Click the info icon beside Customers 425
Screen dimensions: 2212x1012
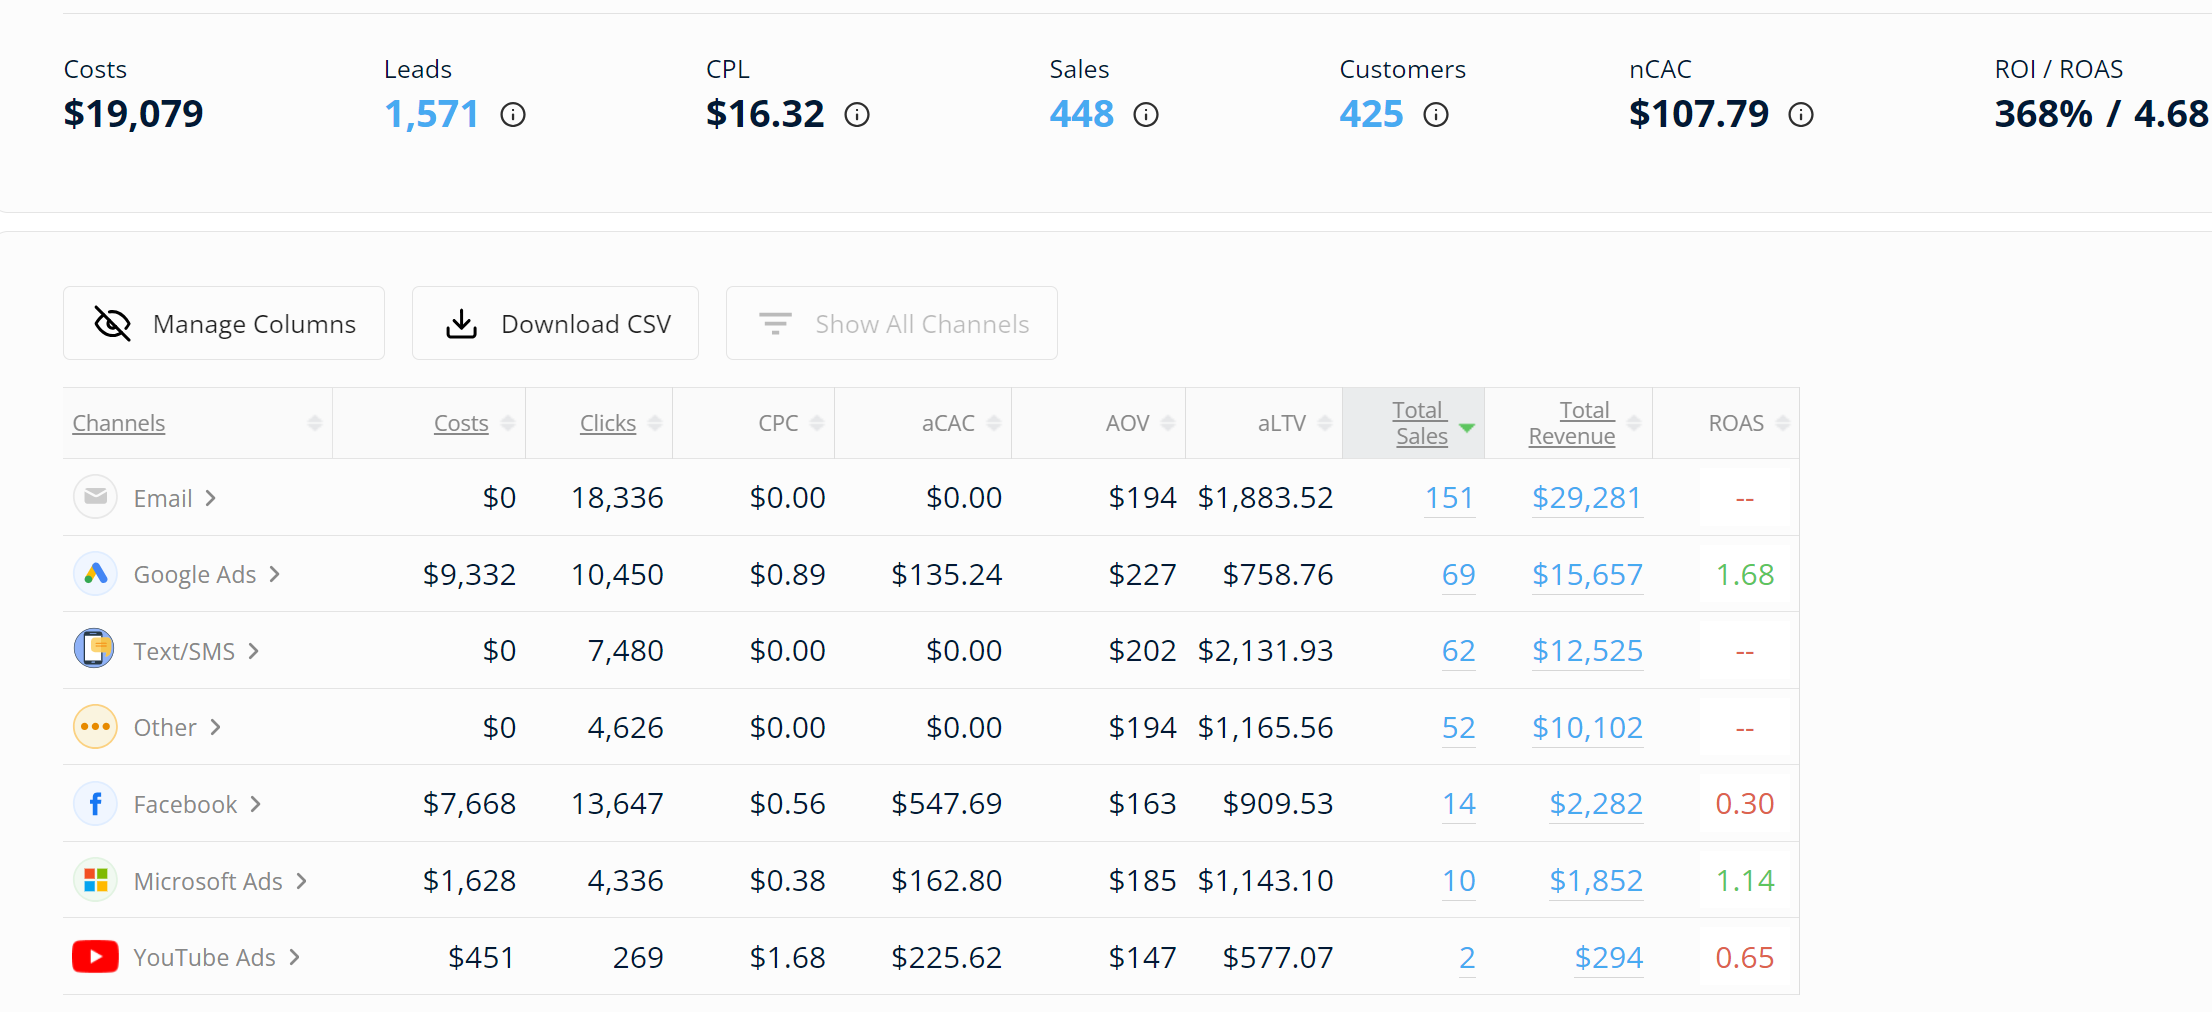[1436, 115]
